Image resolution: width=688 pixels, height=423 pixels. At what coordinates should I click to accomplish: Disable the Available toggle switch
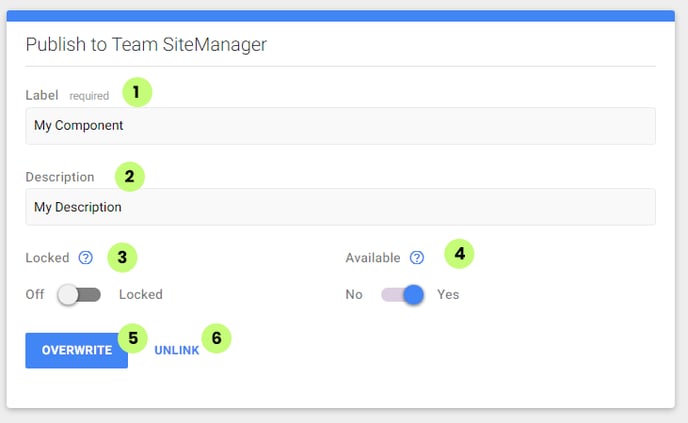pos(402,294)
